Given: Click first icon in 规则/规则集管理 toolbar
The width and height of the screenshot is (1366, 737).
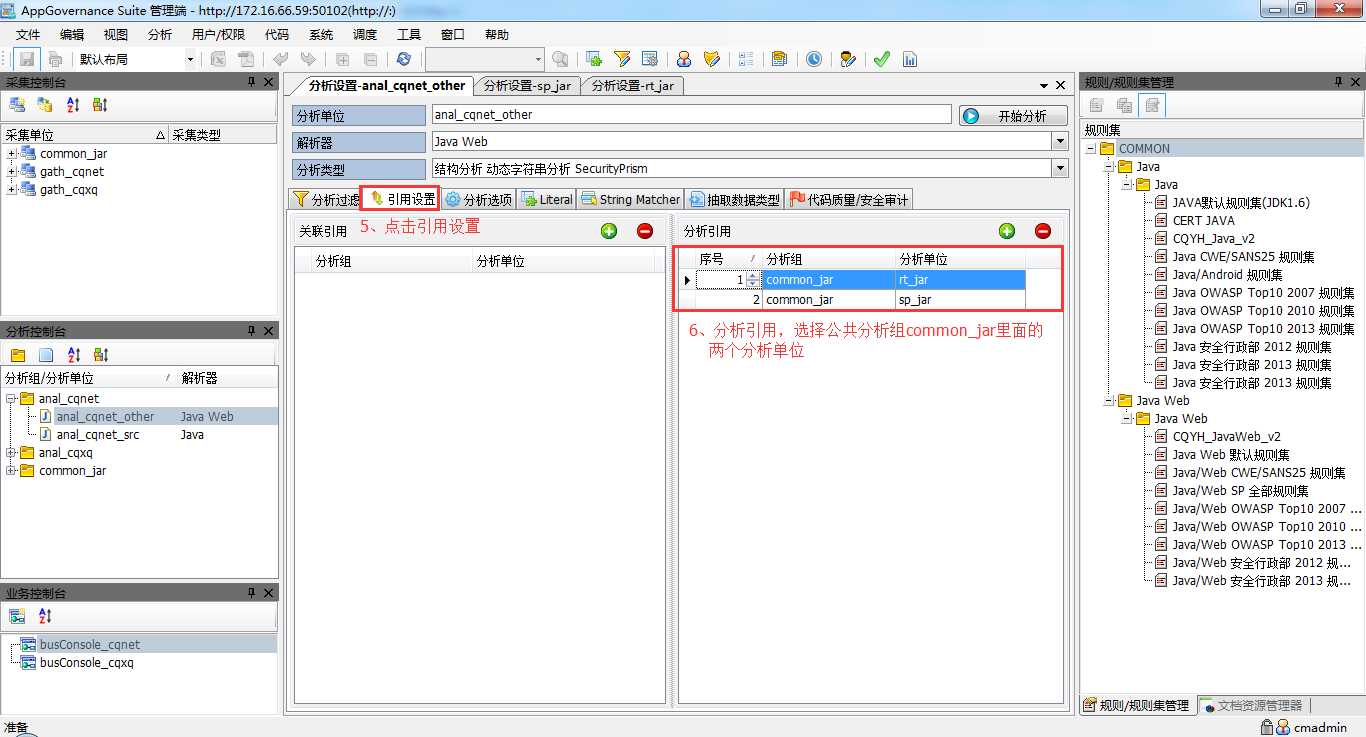Looking at the screenshot, I should point(1097,105).
